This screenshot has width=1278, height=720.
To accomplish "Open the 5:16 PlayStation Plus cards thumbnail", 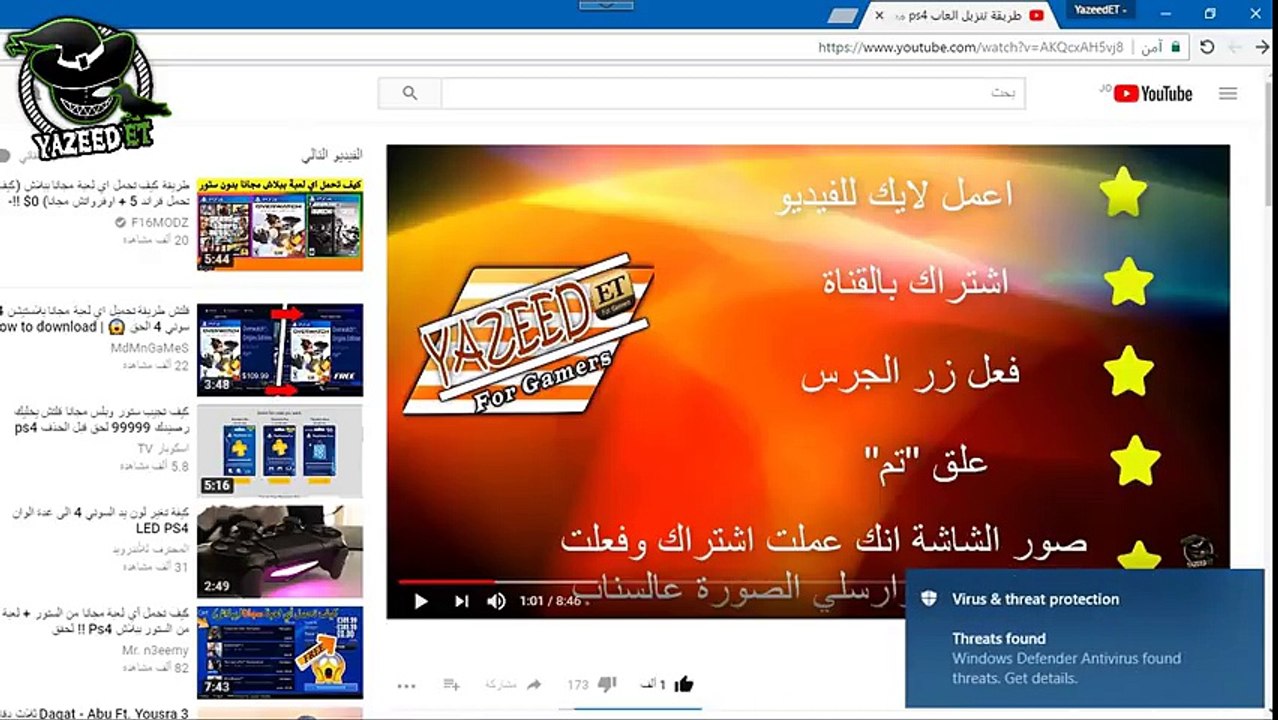I will pyautogui.click(x=280, y=451).
